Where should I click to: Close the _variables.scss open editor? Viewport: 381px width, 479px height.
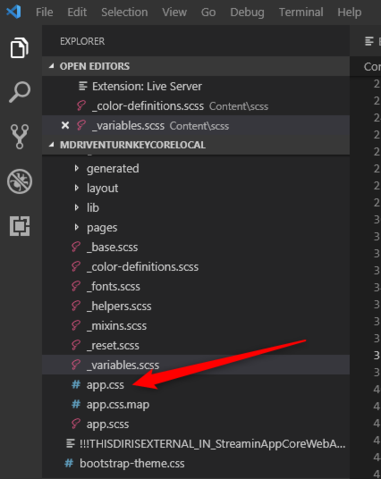coord(65,126)
